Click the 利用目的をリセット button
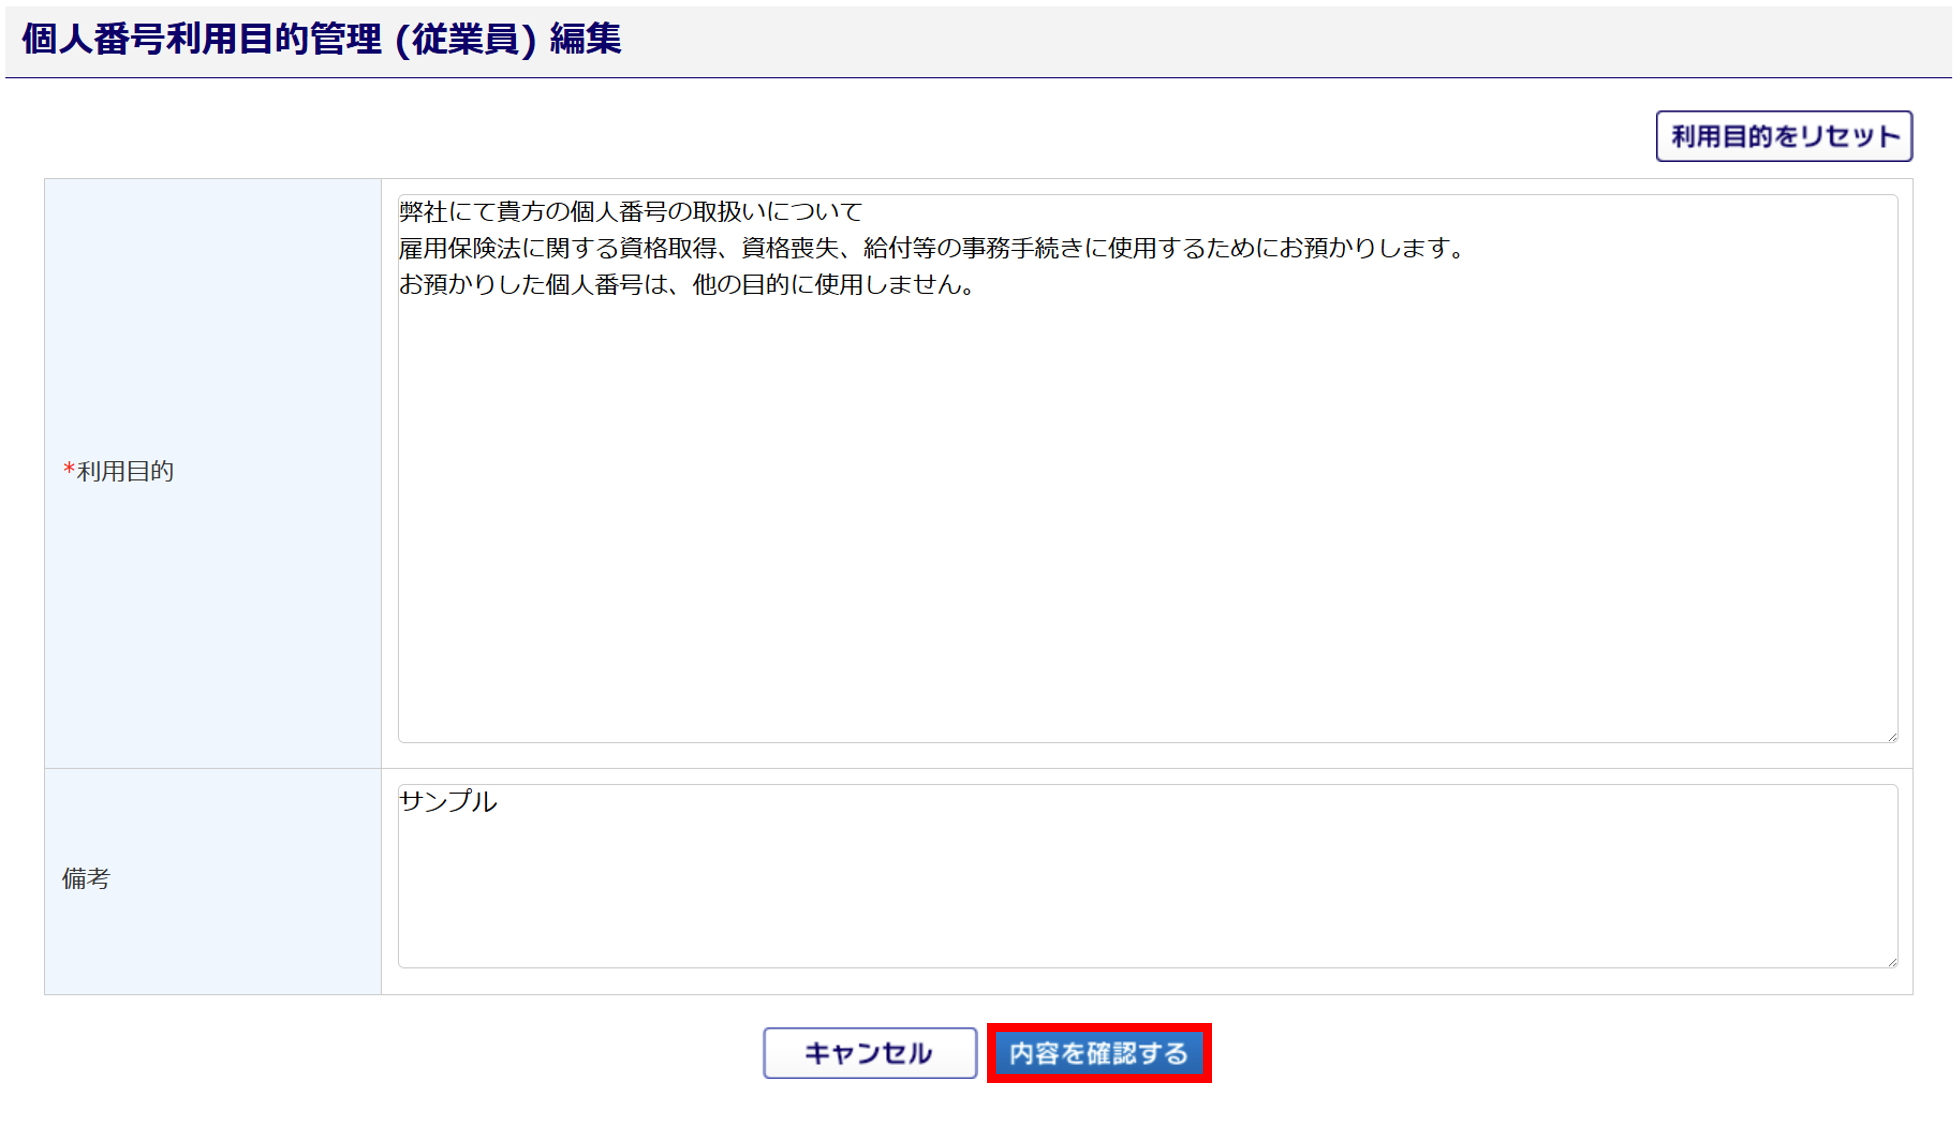The width and height of the screenshot is (1955, 1125). point(1783,136)
